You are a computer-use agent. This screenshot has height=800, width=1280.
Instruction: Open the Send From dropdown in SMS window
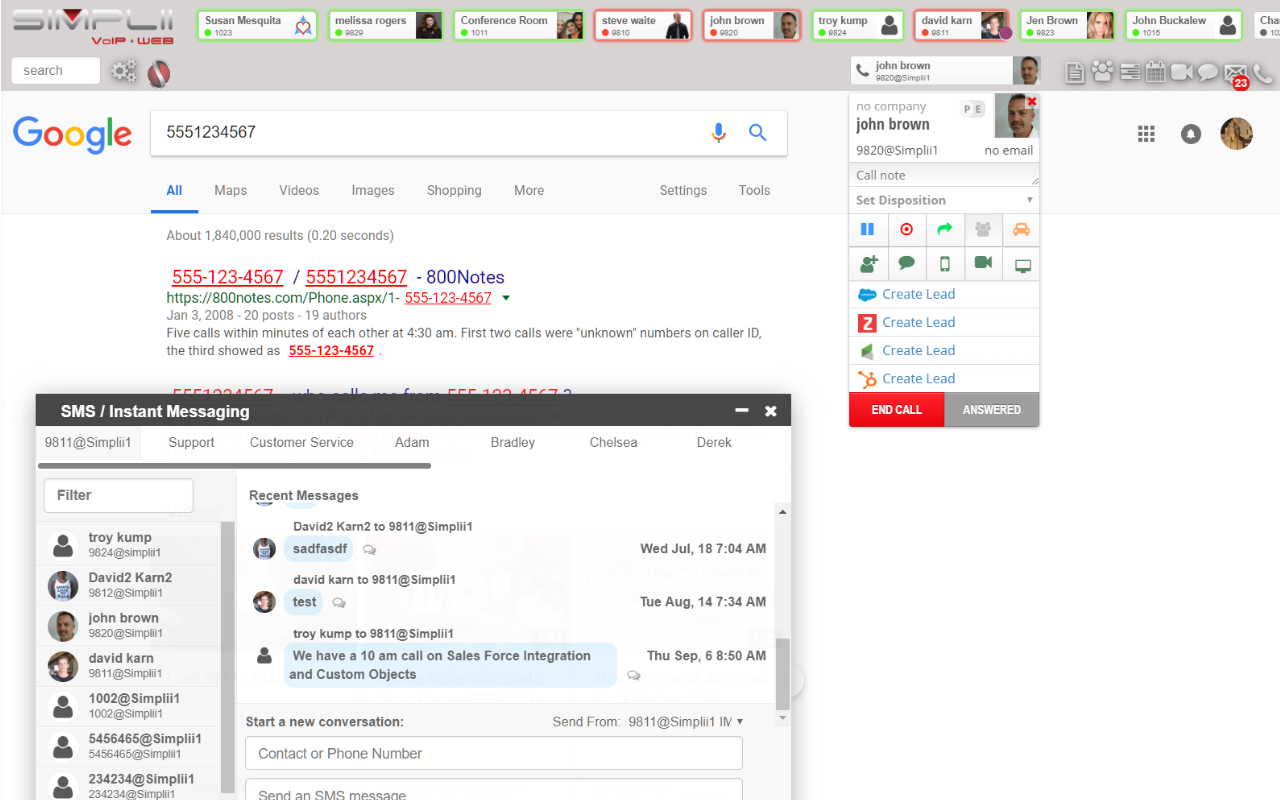tap(686, 721)
